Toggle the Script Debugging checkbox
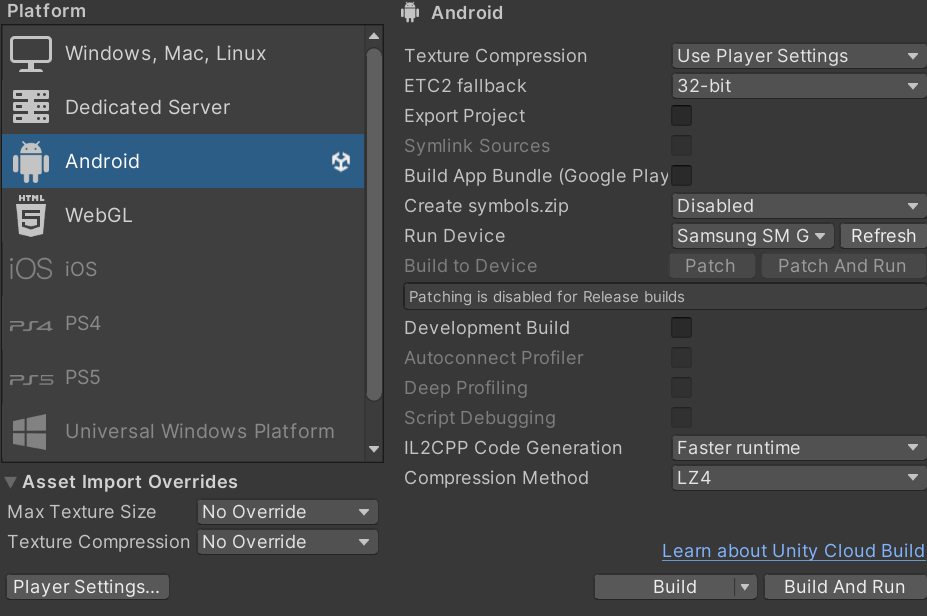The image size is (927, 616). pos(681,417)
